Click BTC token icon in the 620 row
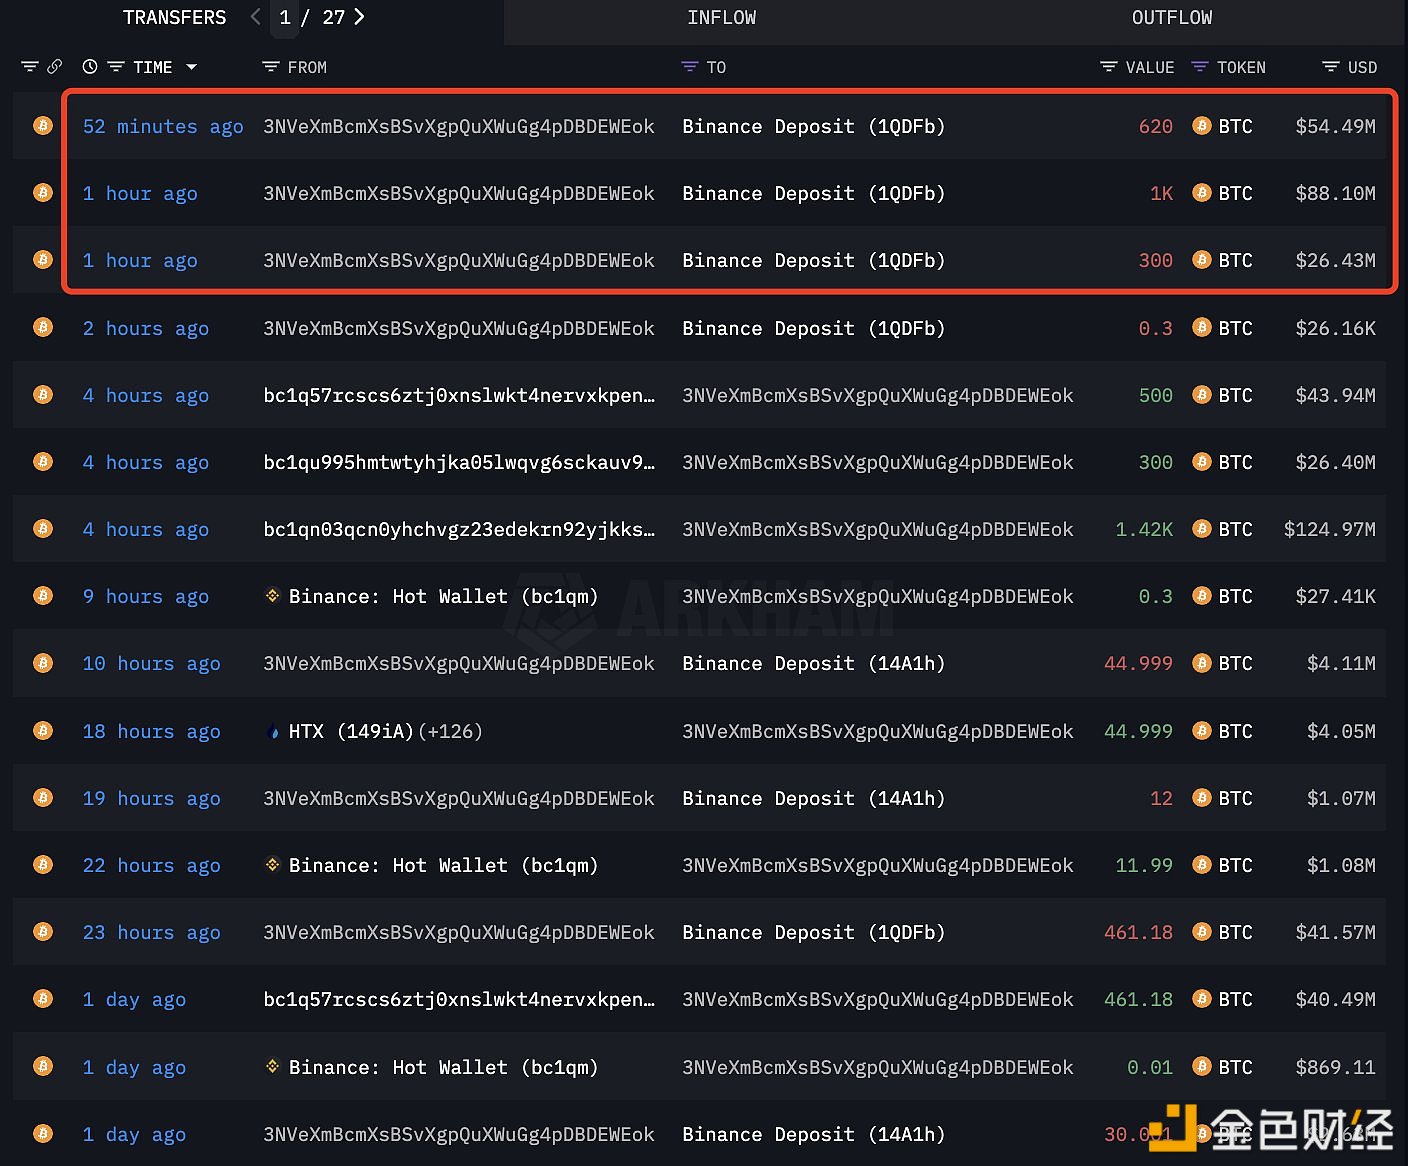This screenshot has width=1408, height=1166. (x=1201, y=126)
